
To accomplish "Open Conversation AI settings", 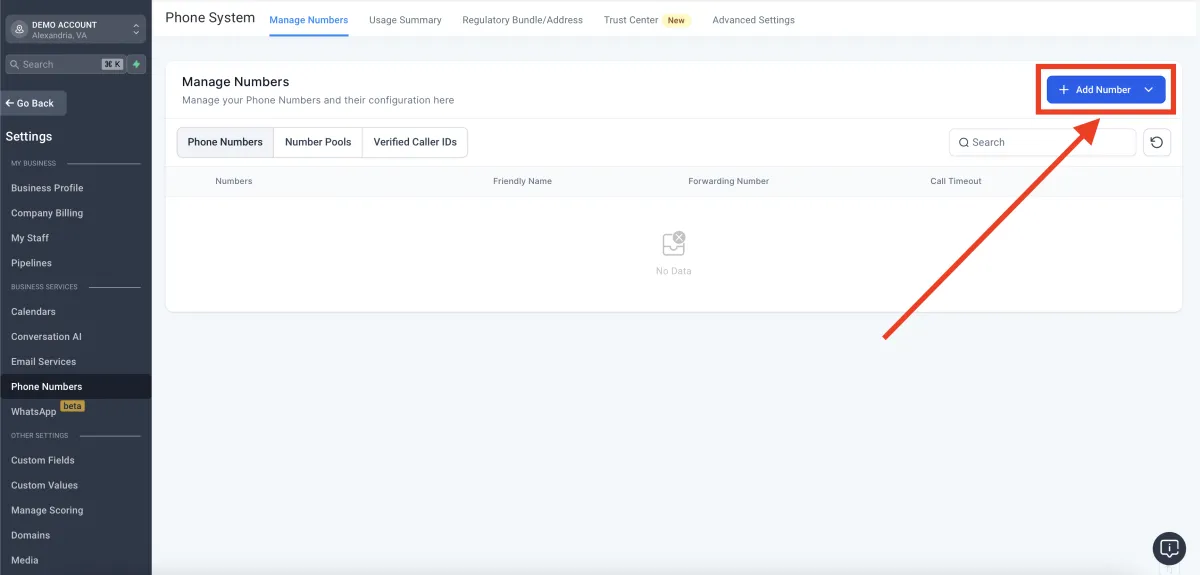I will tap(46, 337).
